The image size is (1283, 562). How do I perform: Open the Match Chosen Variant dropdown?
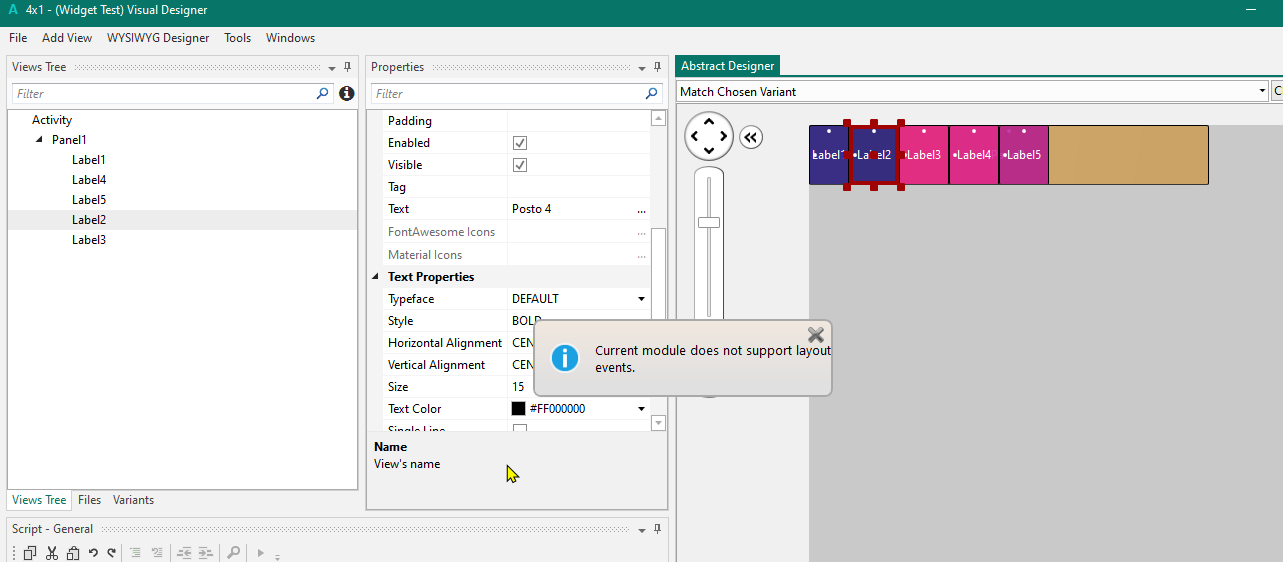pyautogui.click(x=1262, y=91)
